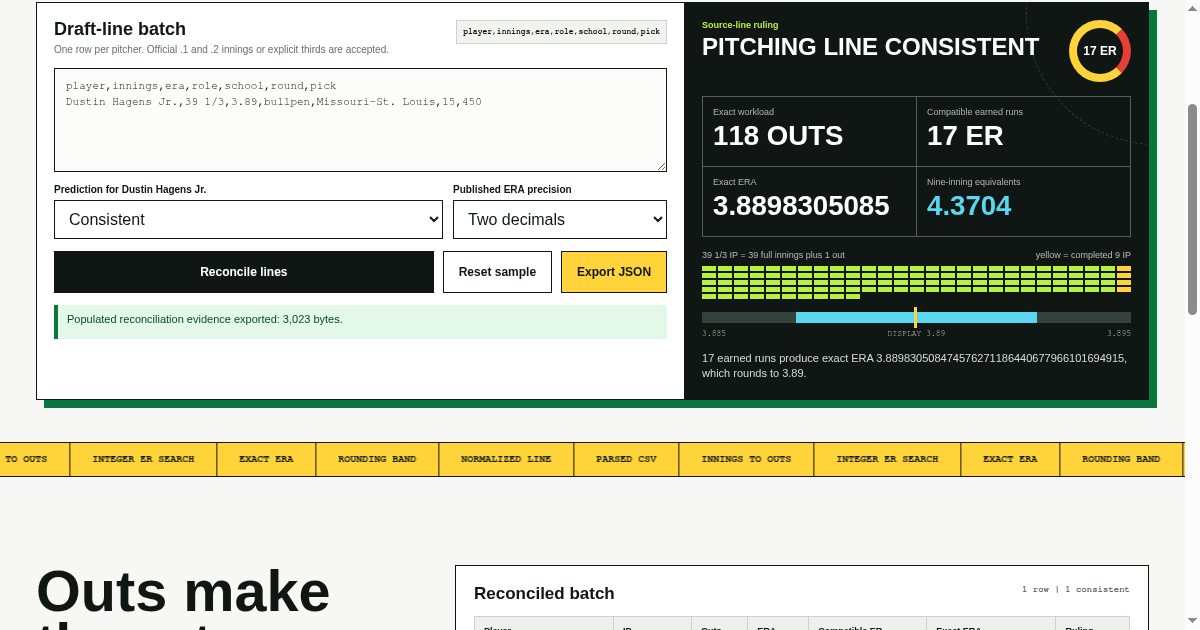1200x630 pixels.
Task: Open the Prediction for Dustin Hagens Jr. dropdown
Action: pos(248,219)
